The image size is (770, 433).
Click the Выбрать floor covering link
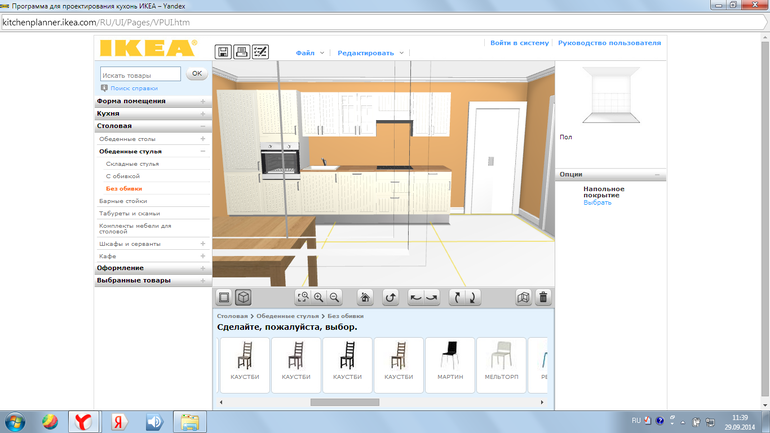click(x=597, y=202)
